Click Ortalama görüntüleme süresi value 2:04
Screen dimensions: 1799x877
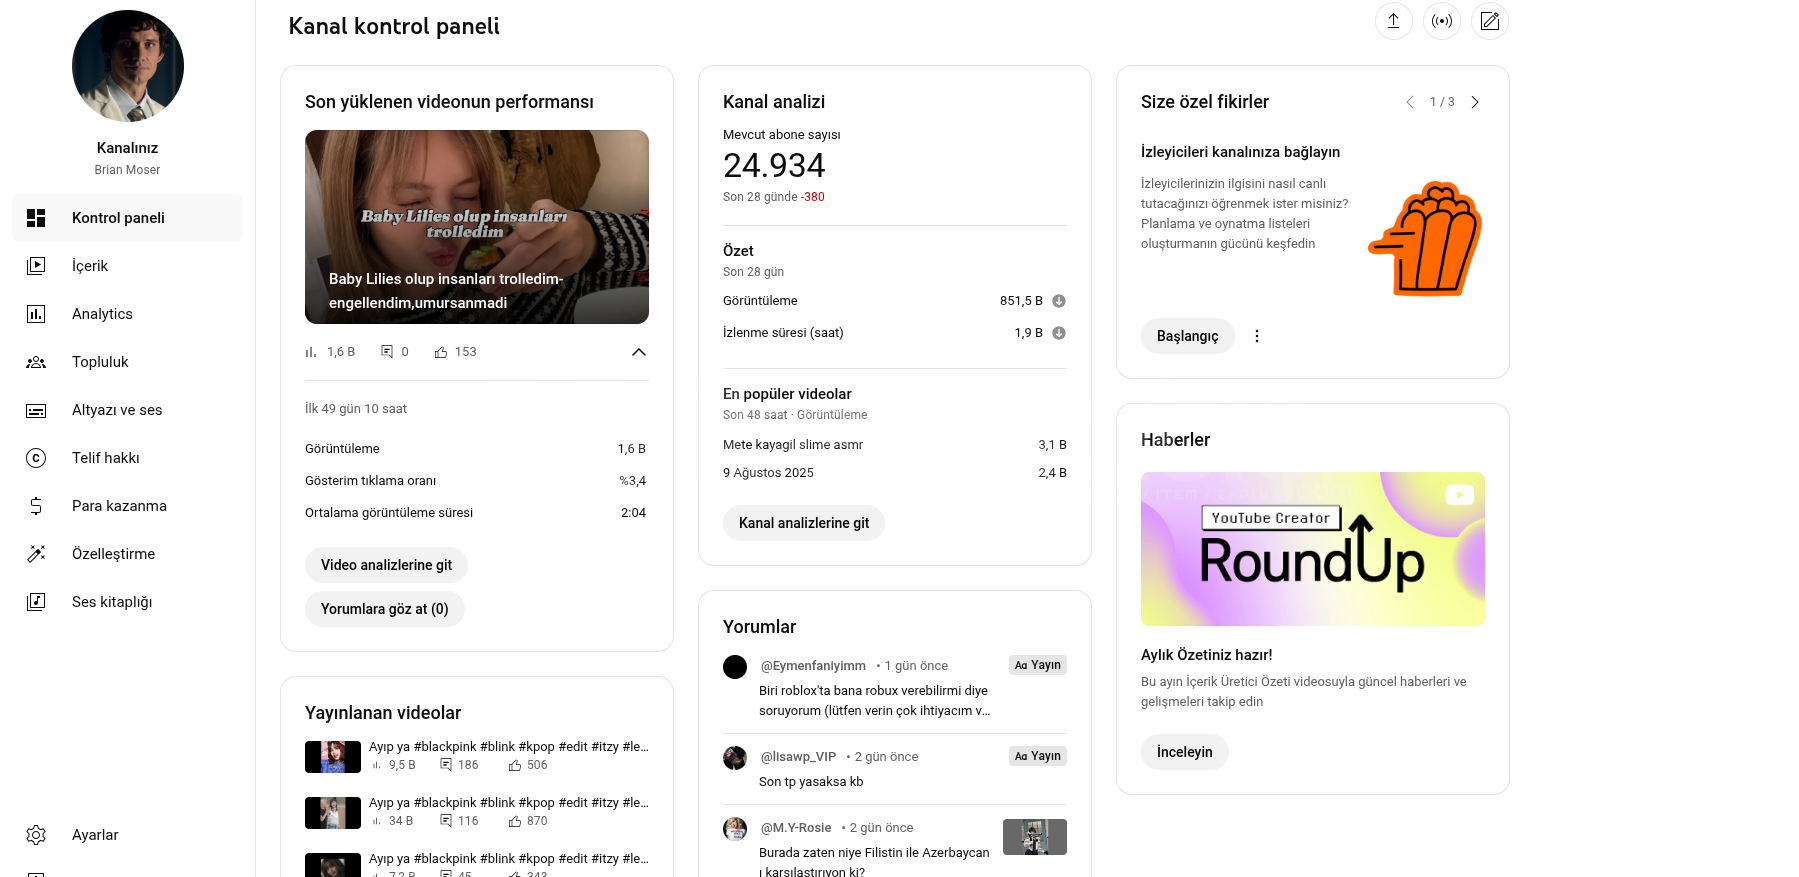pyautogui.click(x=633, y=513)
